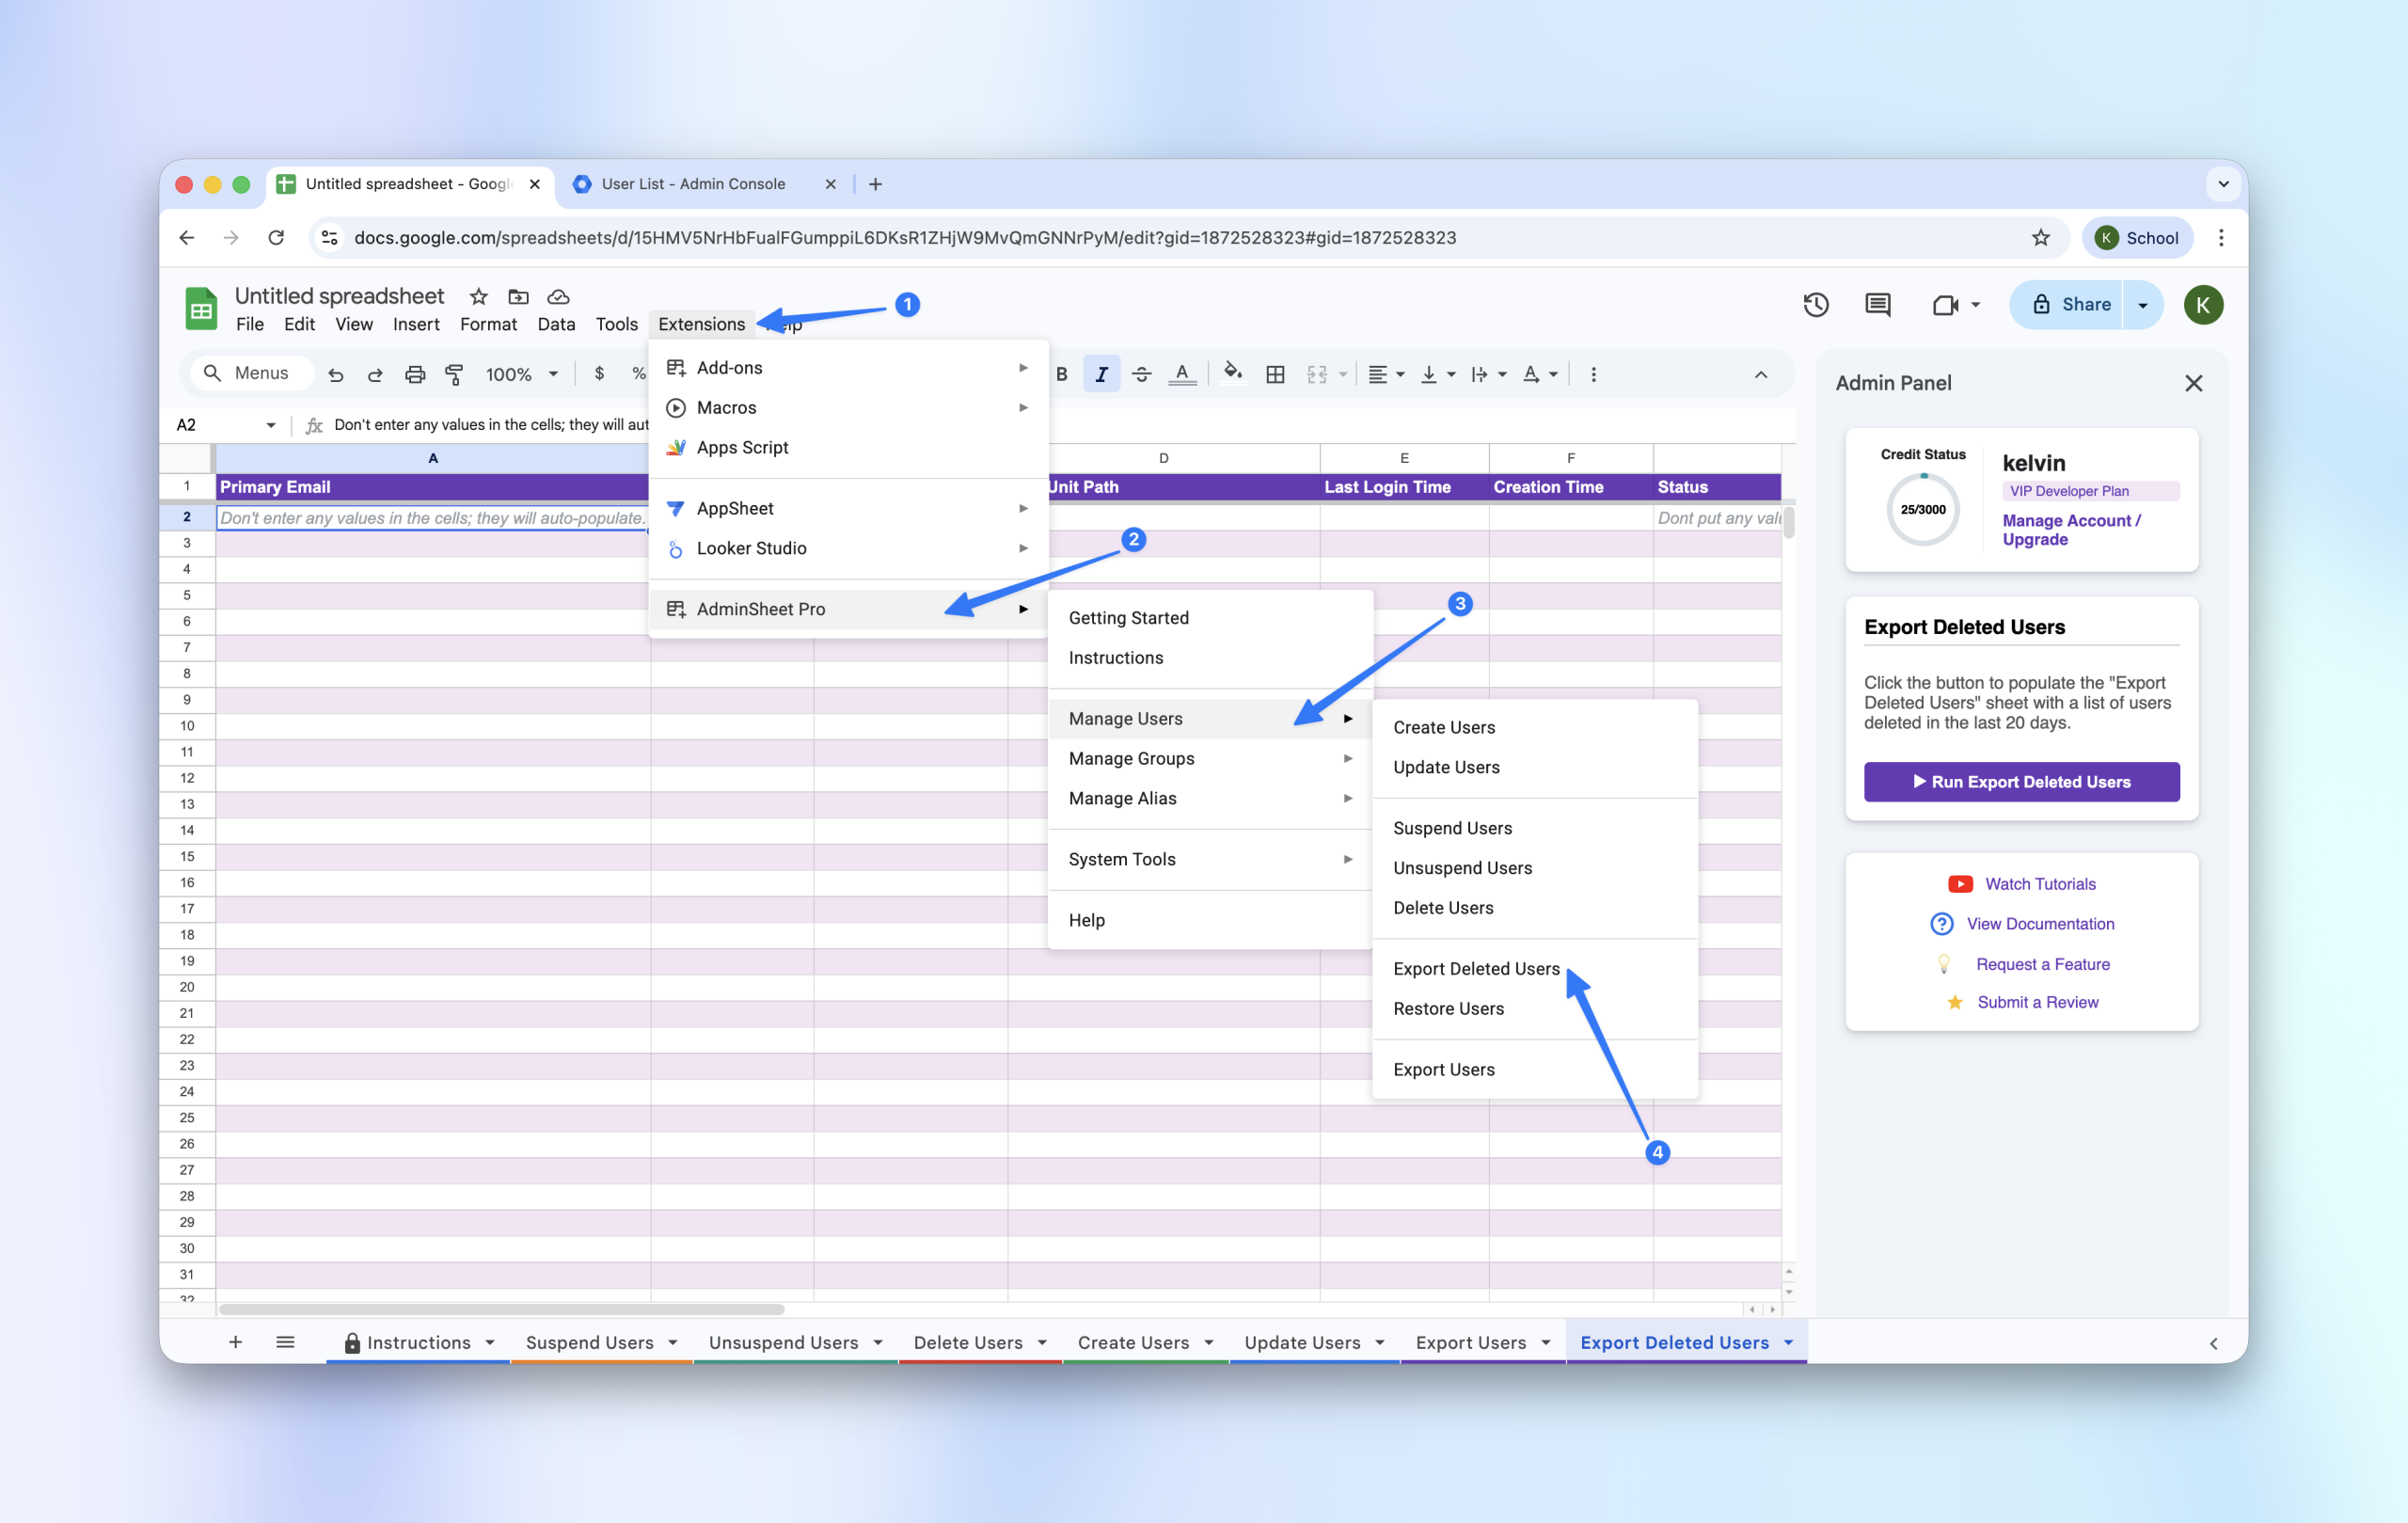Click the borders grid icon
This screenshot has width=2408, height=1523.
click(1275, 374)
